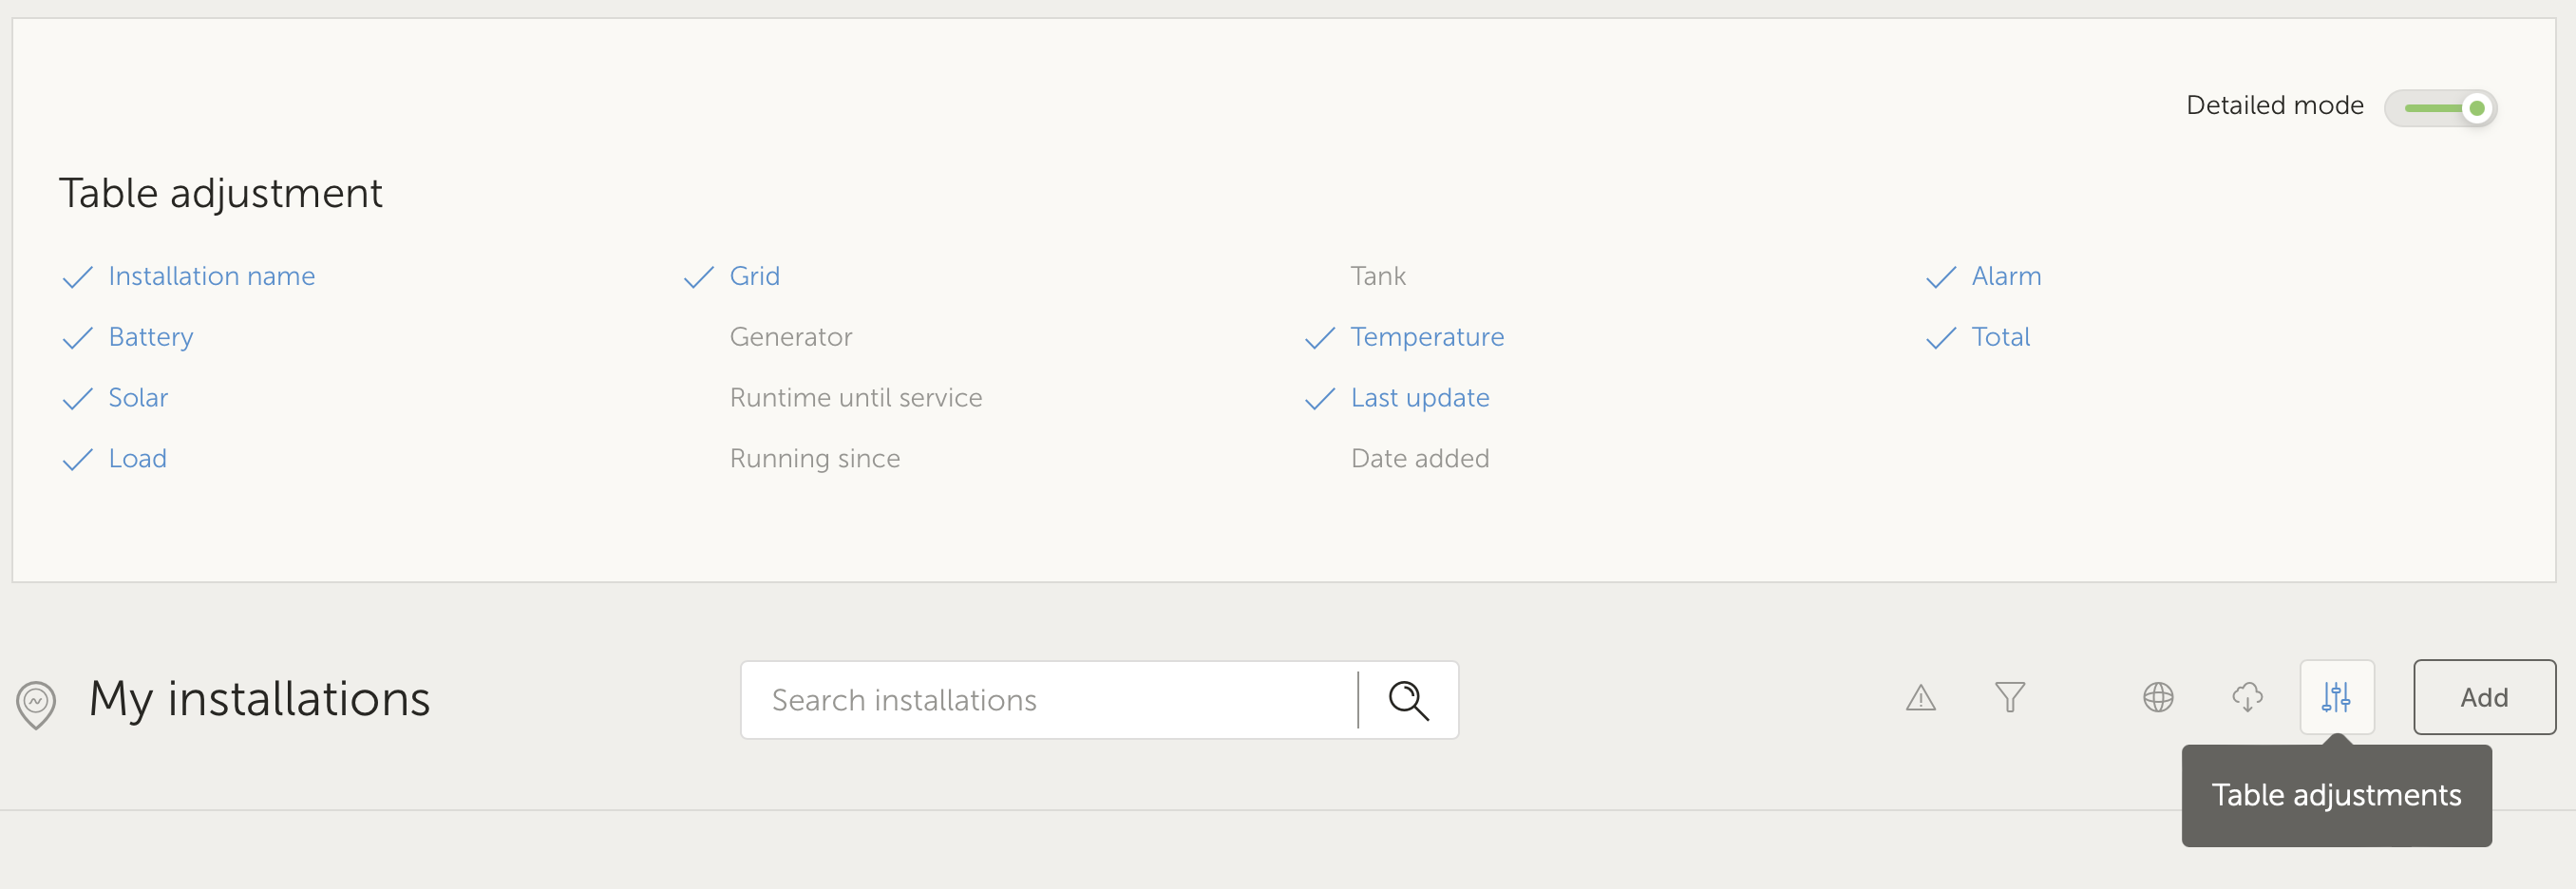This screenshot has width=2576, height=889.
Task: Enable the Tank column checkbox
Action: click(1378, 276)
